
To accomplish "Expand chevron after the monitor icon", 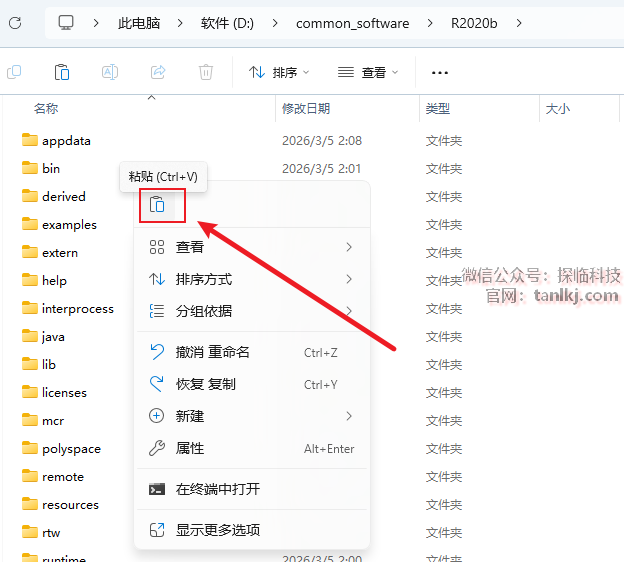I will point(96,23).
